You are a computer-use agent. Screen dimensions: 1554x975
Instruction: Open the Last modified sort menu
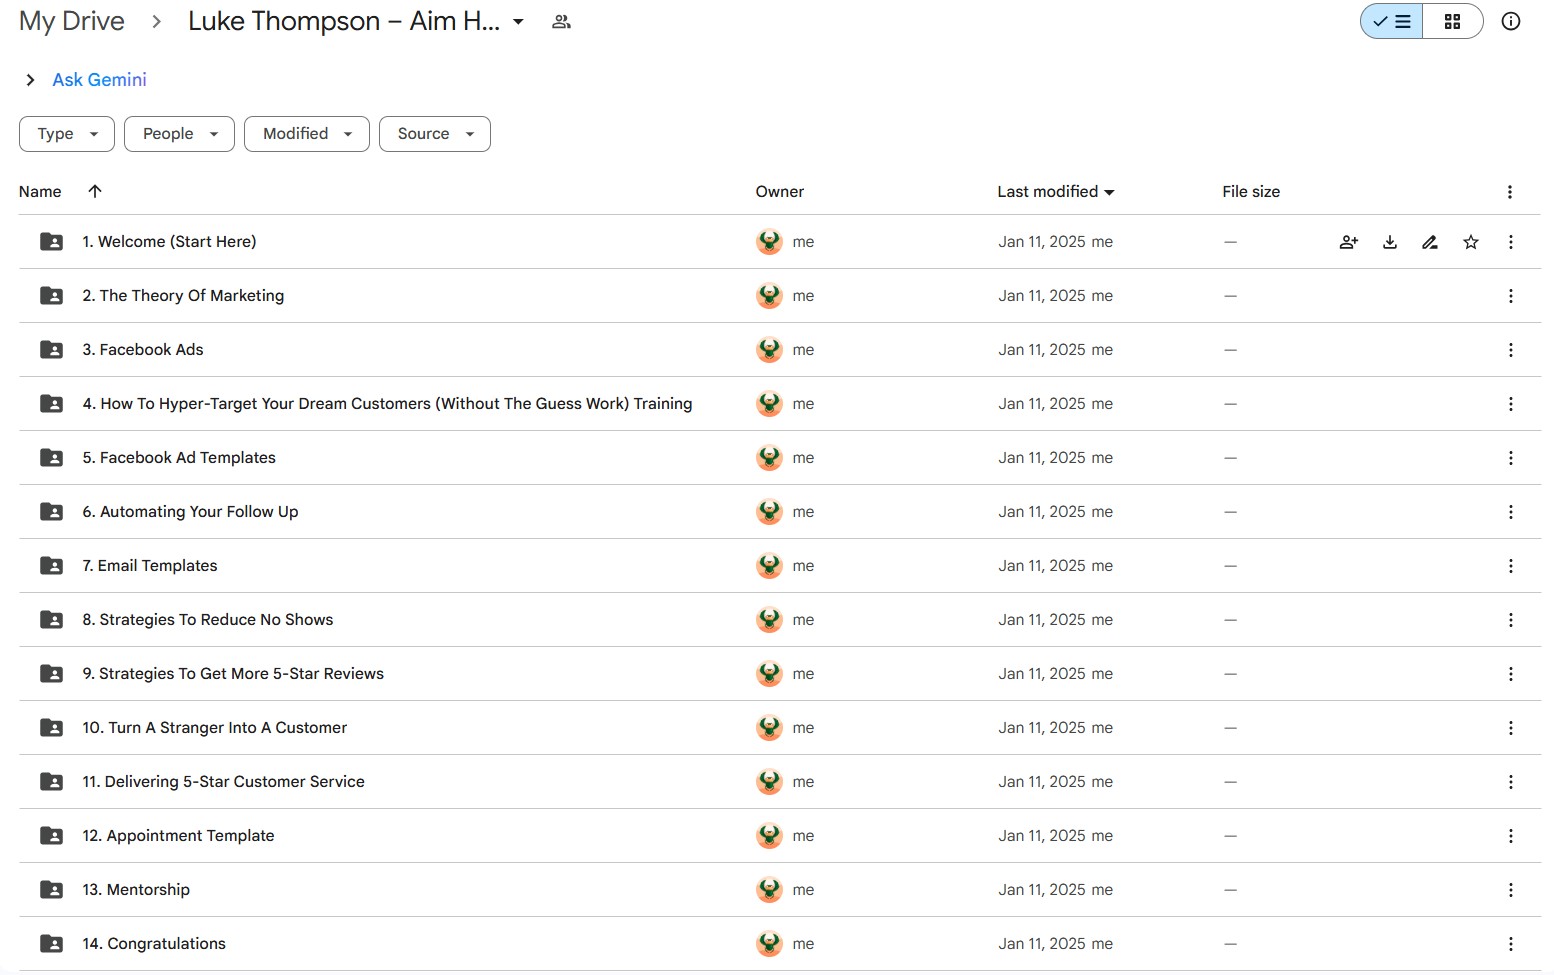[1055, 192]
